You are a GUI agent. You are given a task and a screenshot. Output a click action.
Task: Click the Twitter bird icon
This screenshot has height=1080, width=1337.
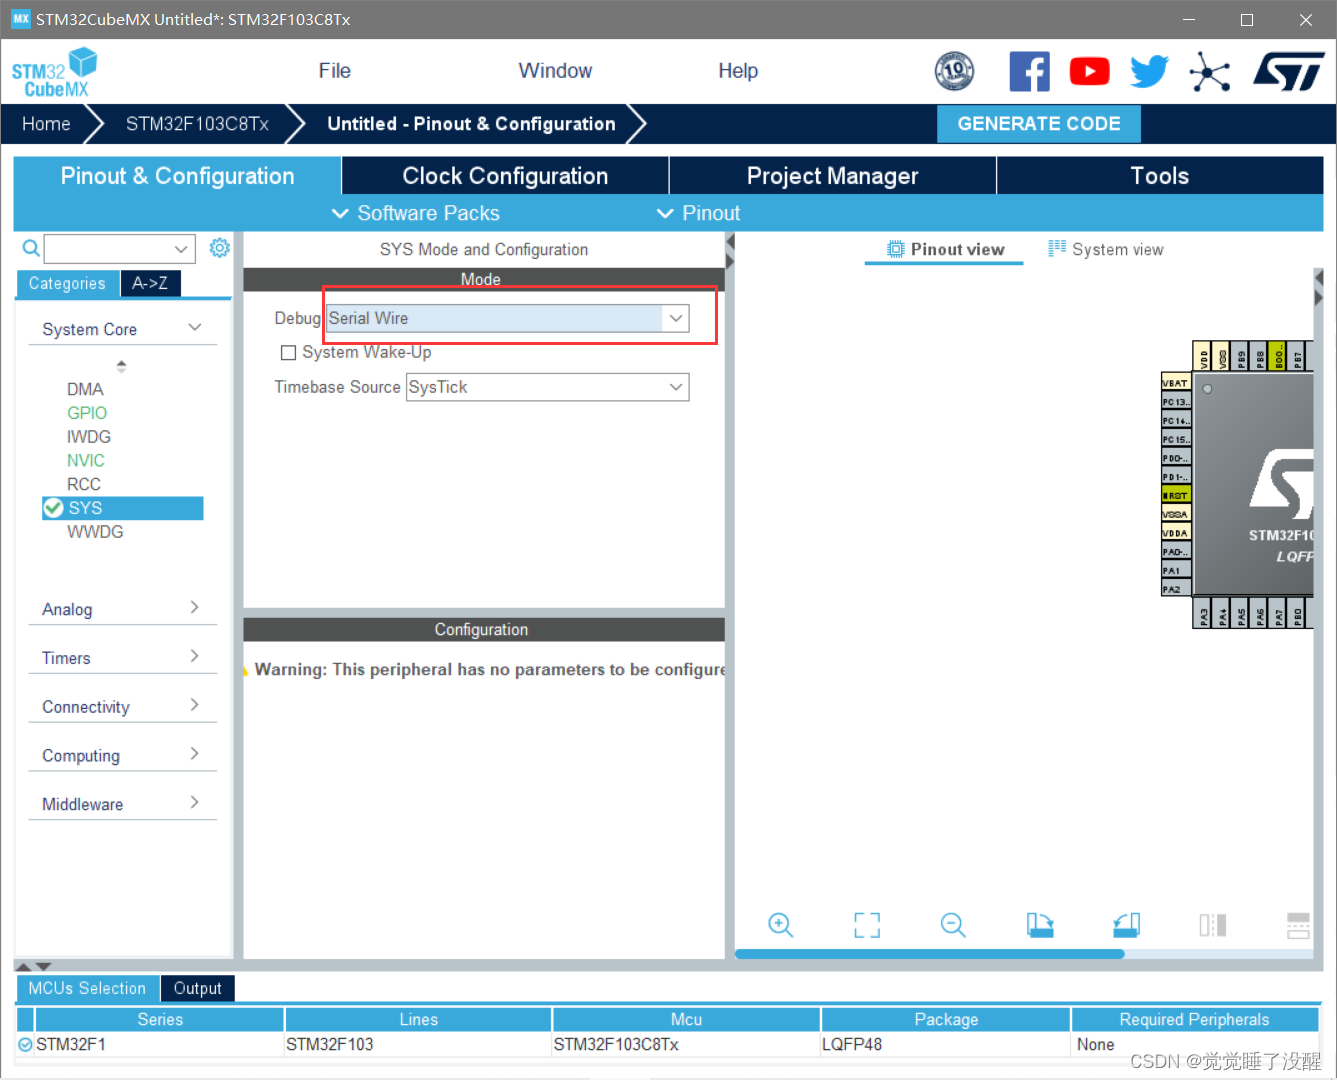pyautogui.click(x=1149, y=72)
